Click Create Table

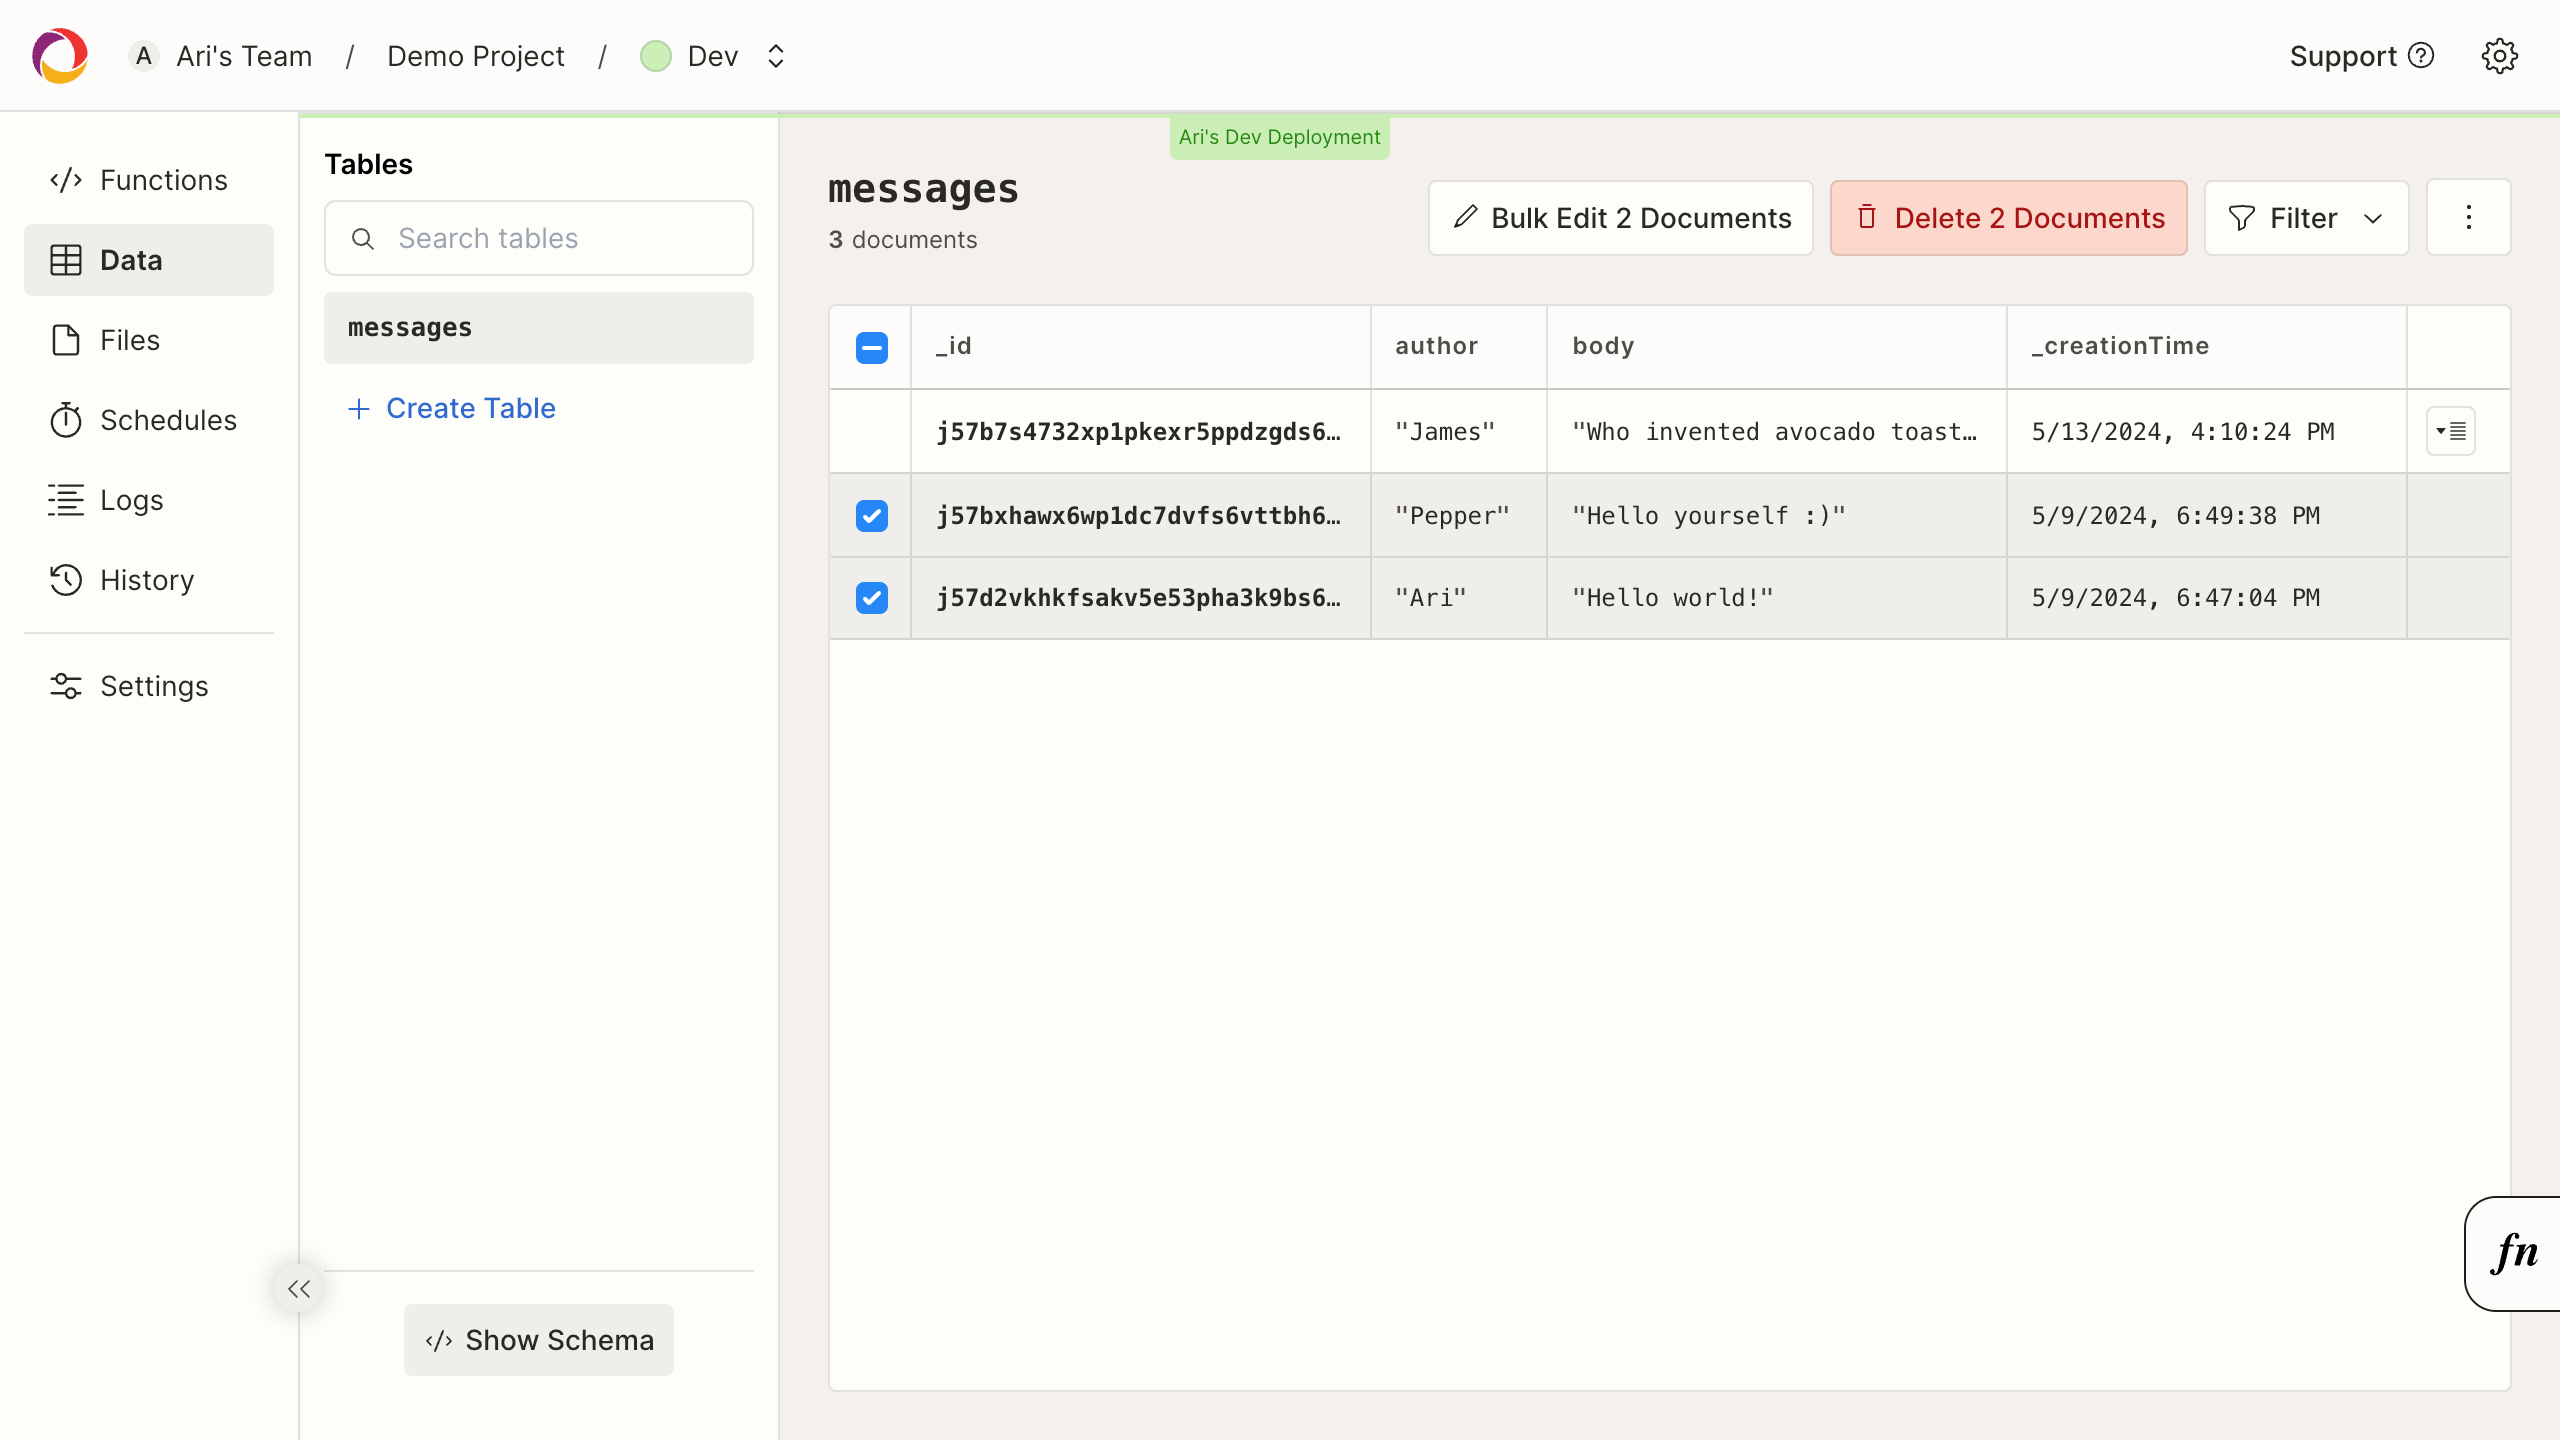point(451,408)
